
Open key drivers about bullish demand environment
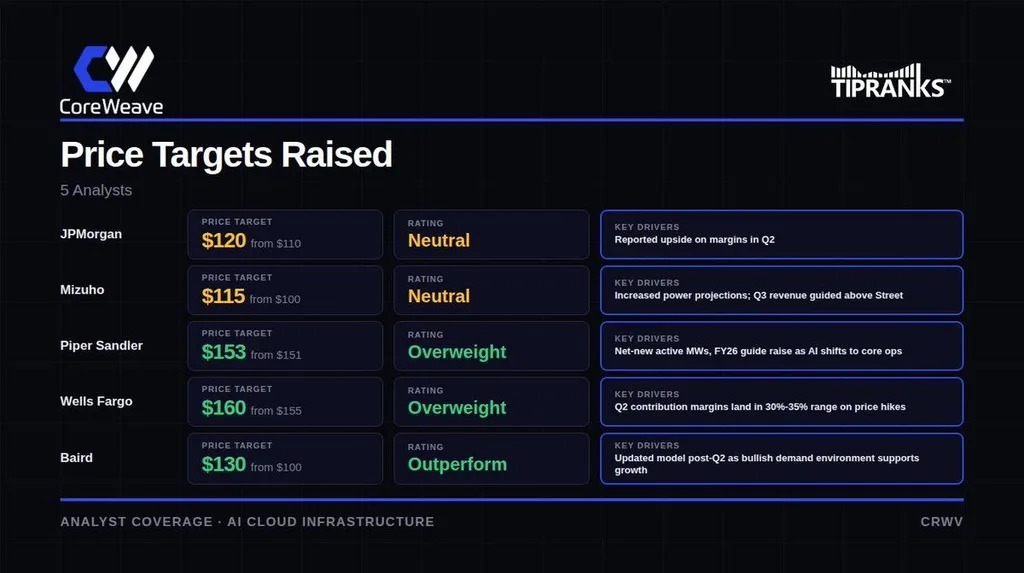(x=782, y=459)
